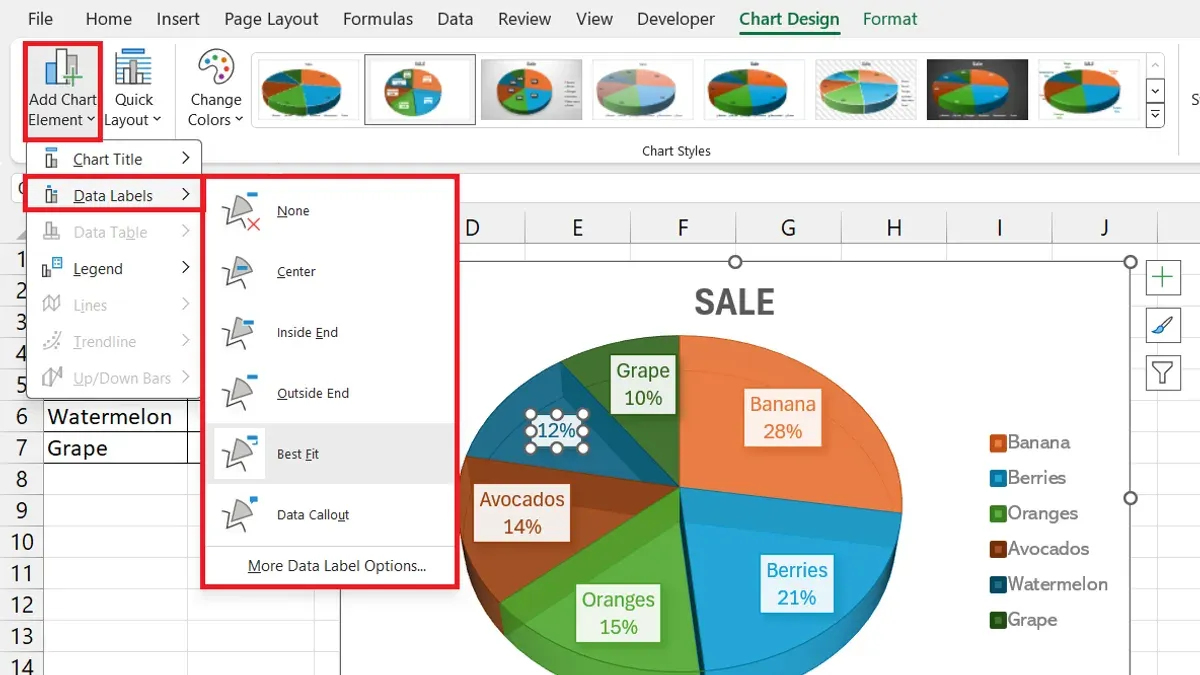
Task: Switch to the Review tab
Action: pyautogui.click(x=524, y=19)
